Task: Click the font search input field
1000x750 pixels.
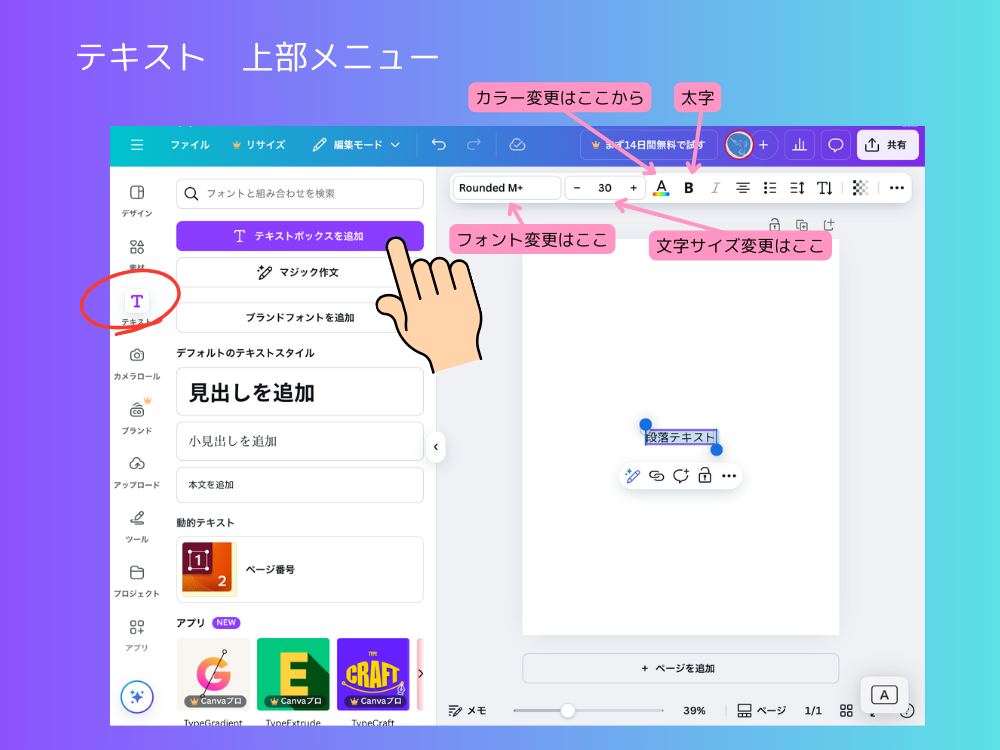Action: point(299,193)
